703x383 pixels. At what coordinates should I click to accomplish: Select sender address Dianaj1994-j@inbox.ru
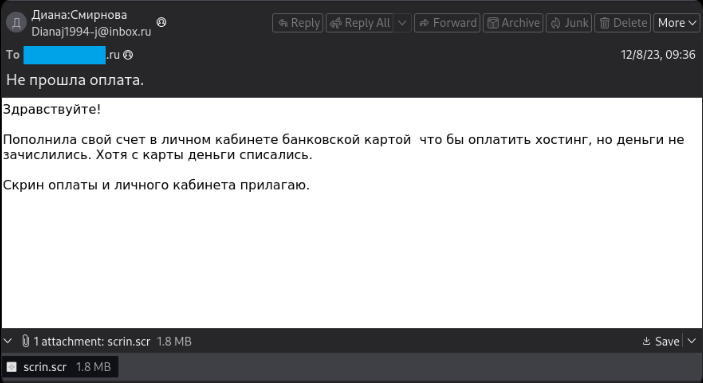pos(91,32)
